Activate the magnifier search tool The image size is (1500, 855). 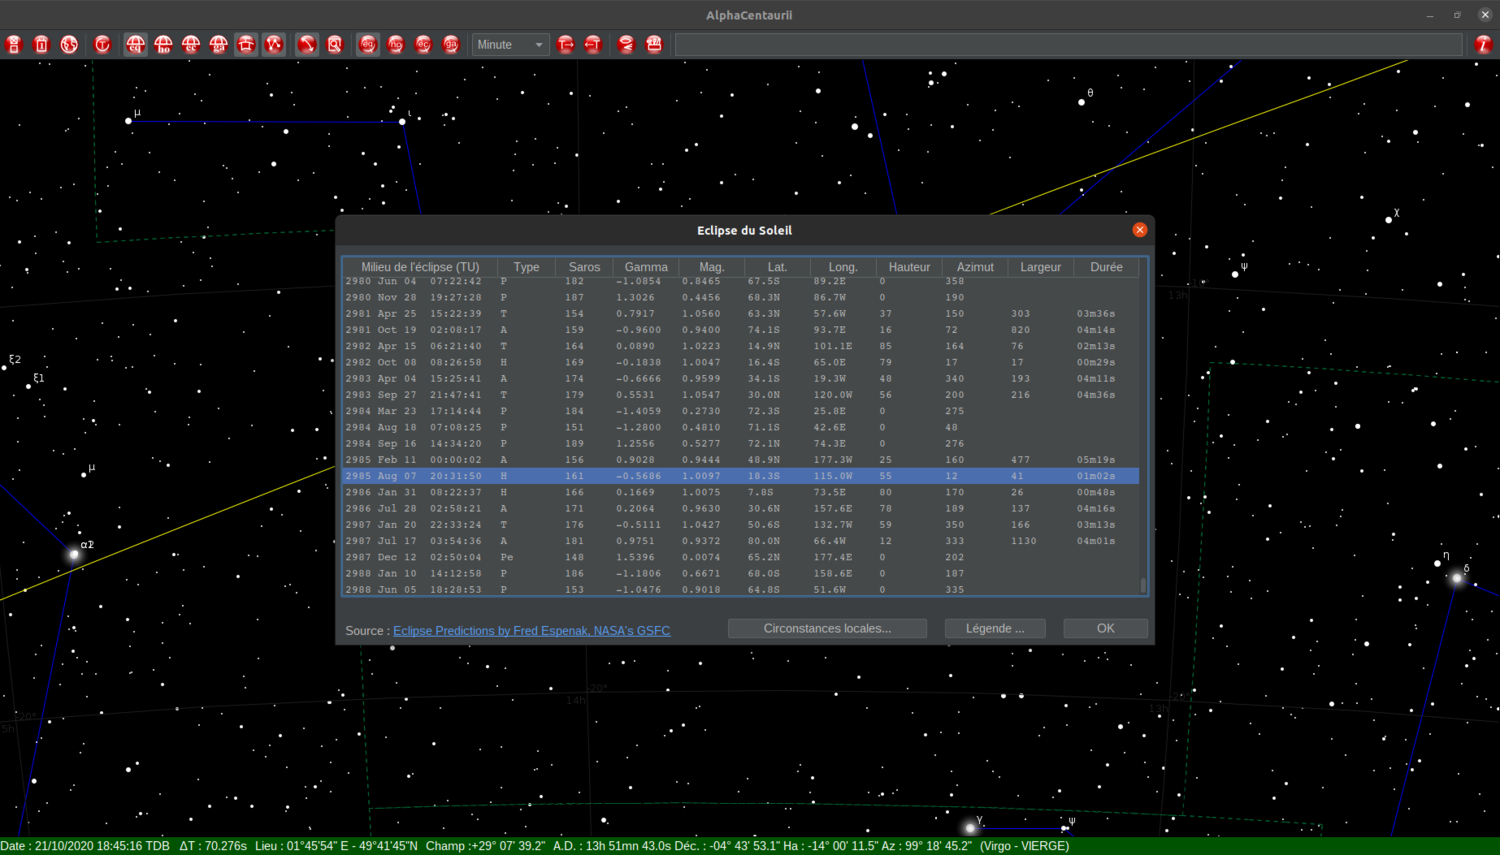point(335,44)
